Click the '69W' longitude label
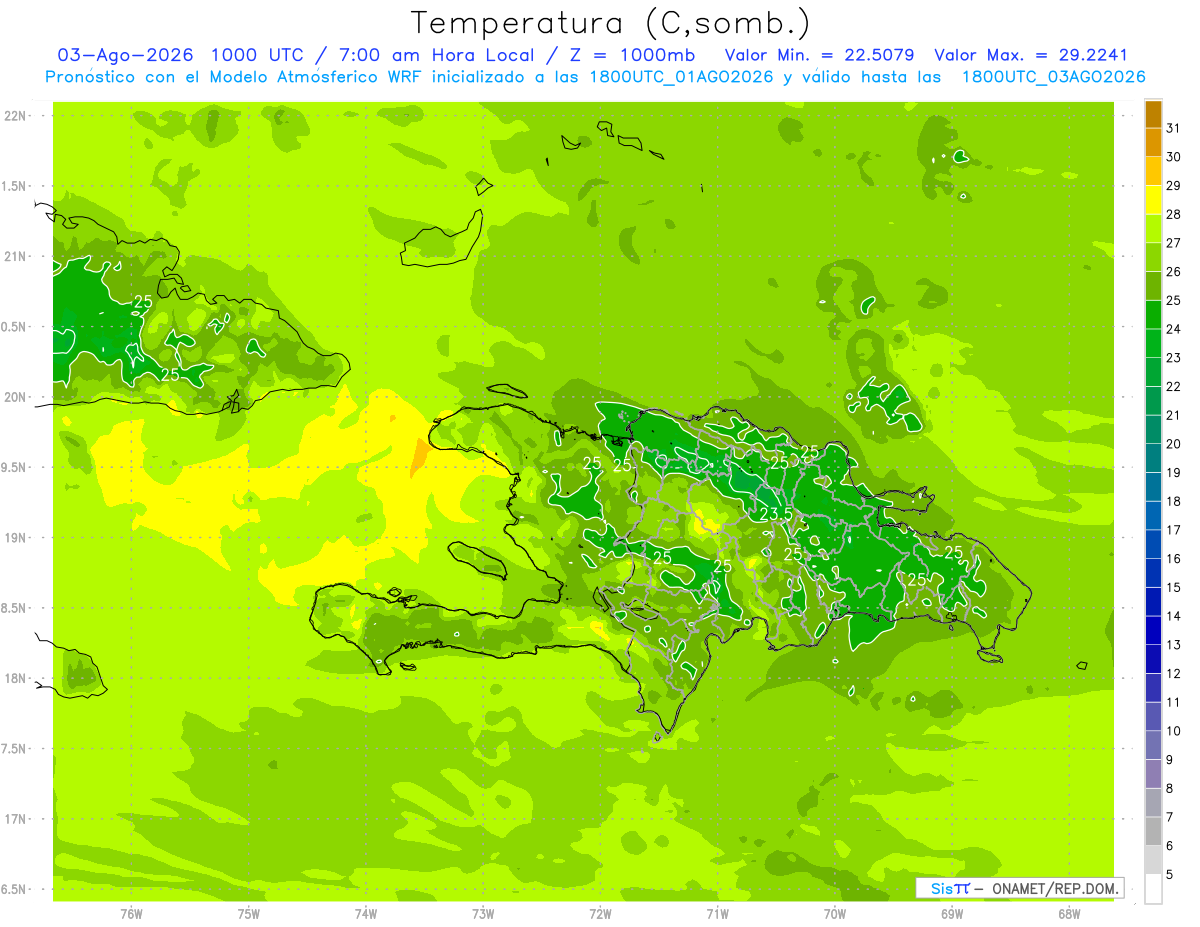 coord(952,914)
